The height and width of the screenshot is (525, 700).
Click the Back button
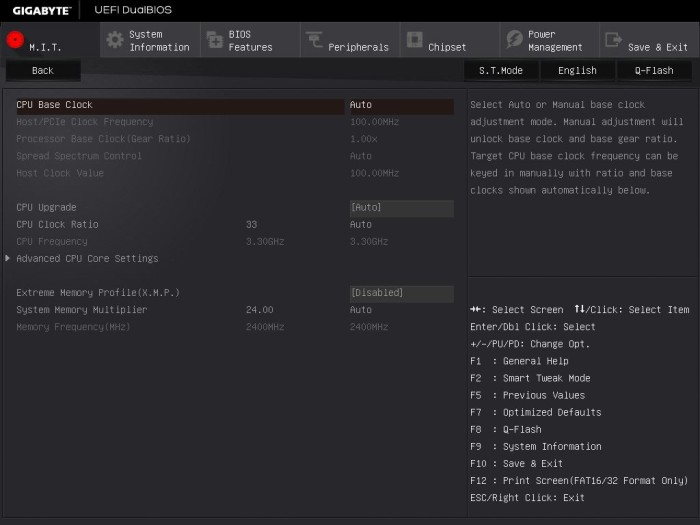(43, 71)
